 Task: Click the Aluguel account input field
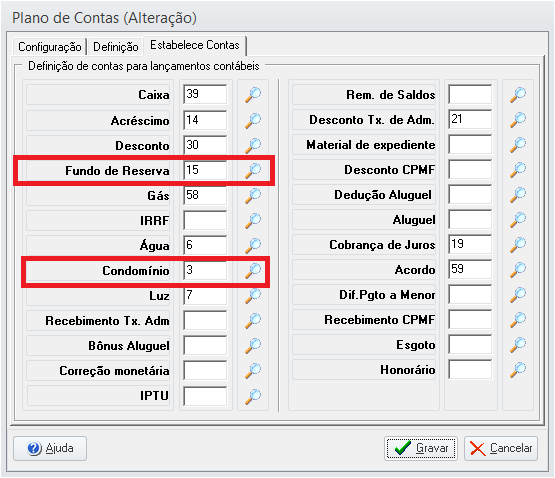(470, 220)
